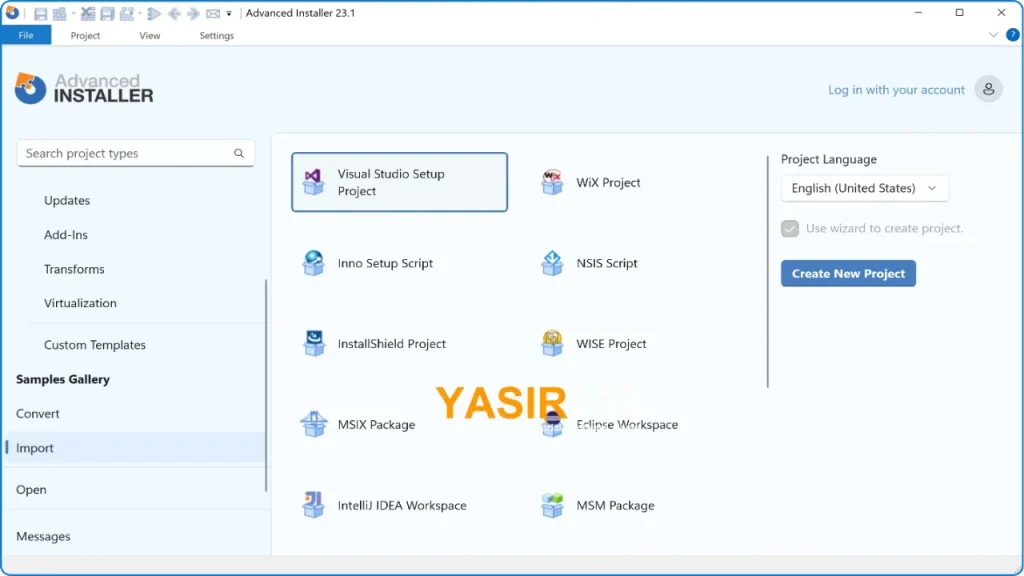Click Log in with your account link

click(896, 89)
